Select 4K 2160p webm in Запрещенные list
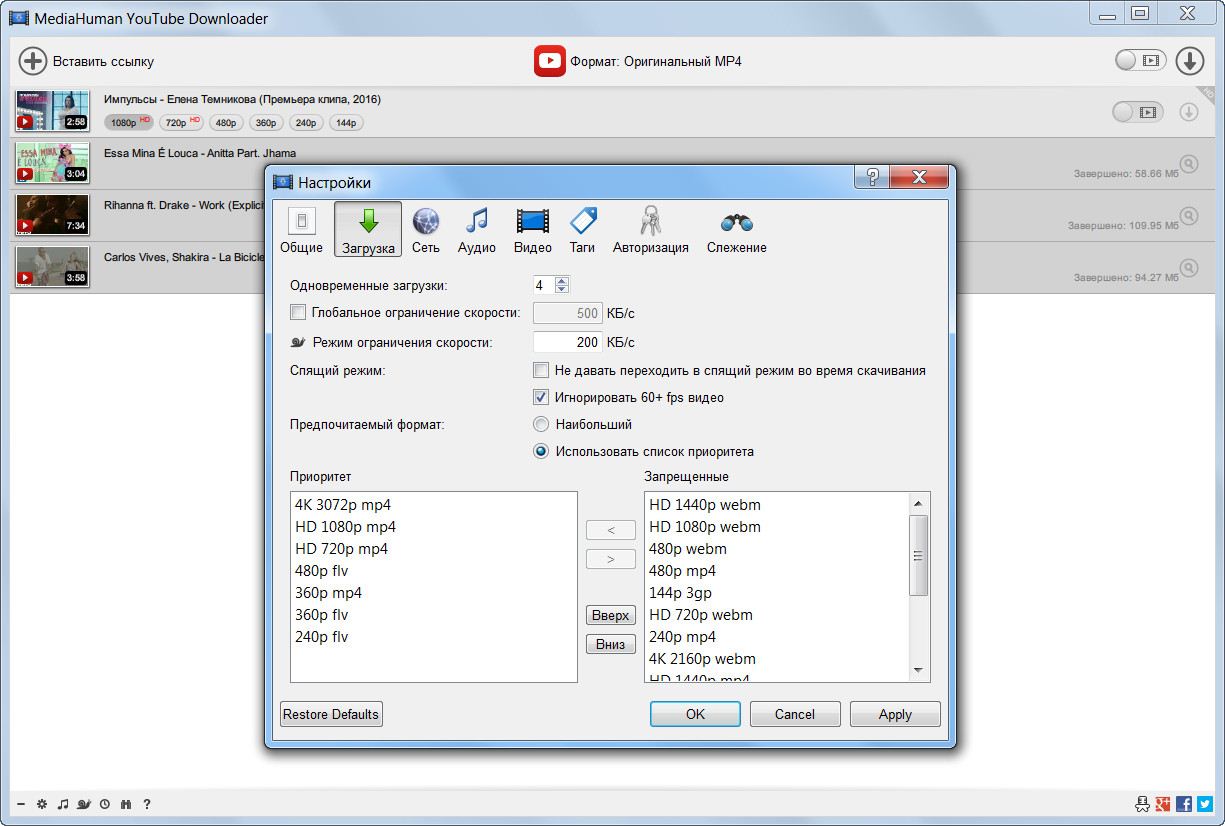The height and width of the screenshot is (826, 1225). coord(777,659)
